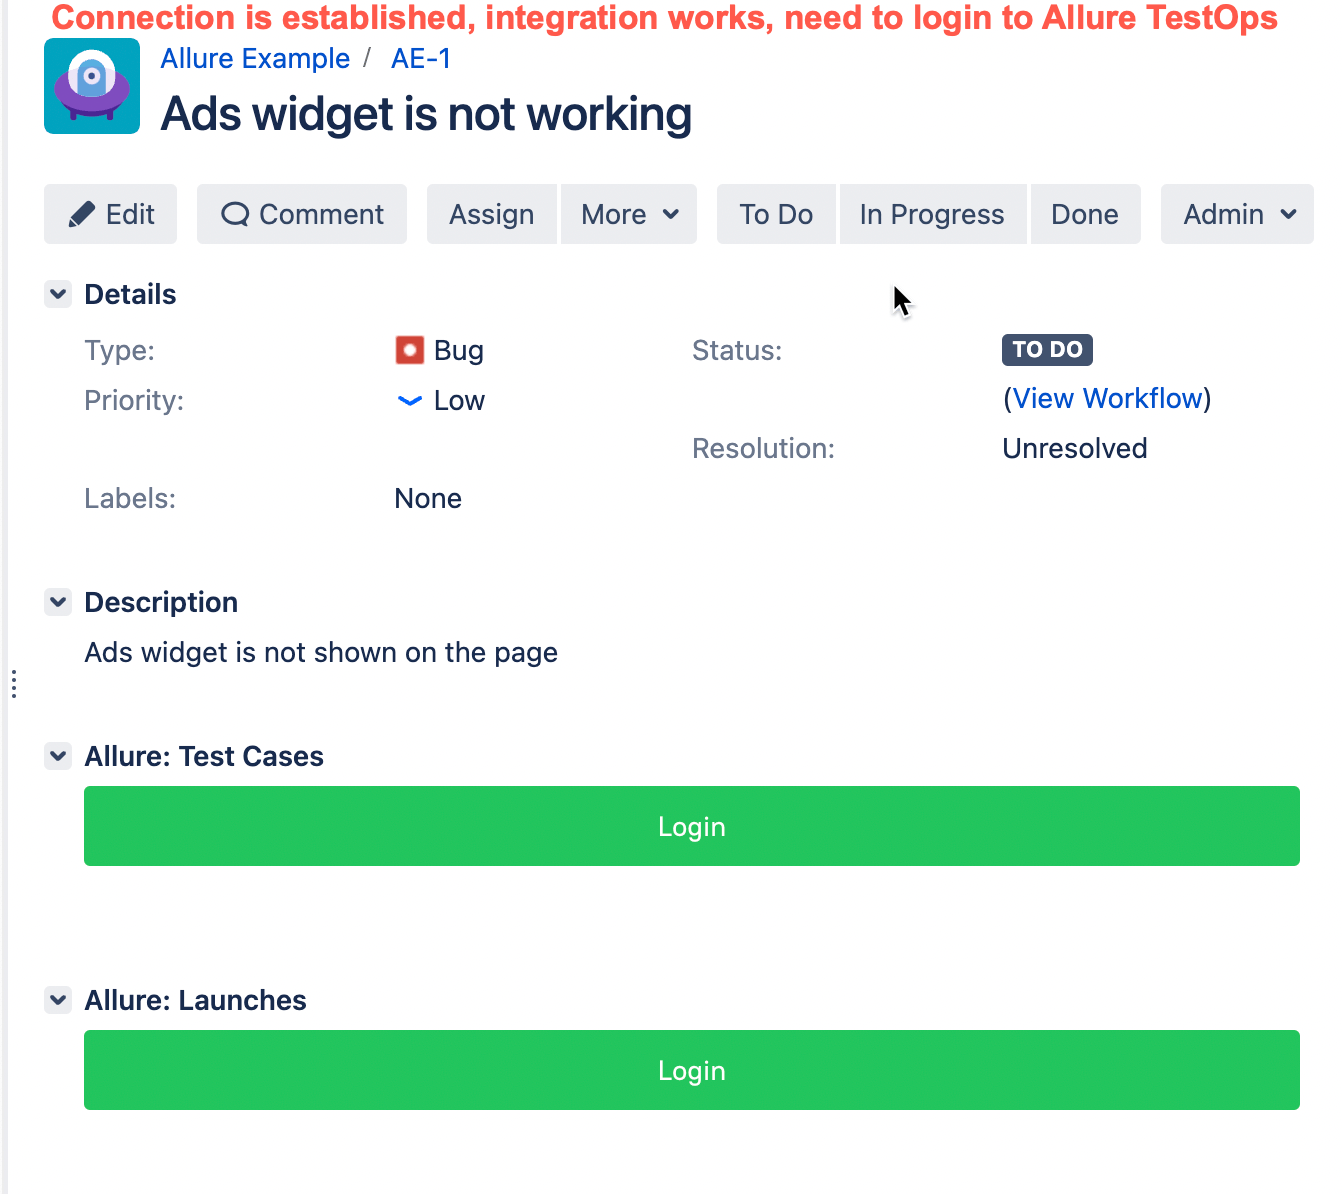Viewport: 1342px width, 1194px height.
Task: Click the 'Allure: Test Cases' heading text
Action: click(x=204, y=757)
